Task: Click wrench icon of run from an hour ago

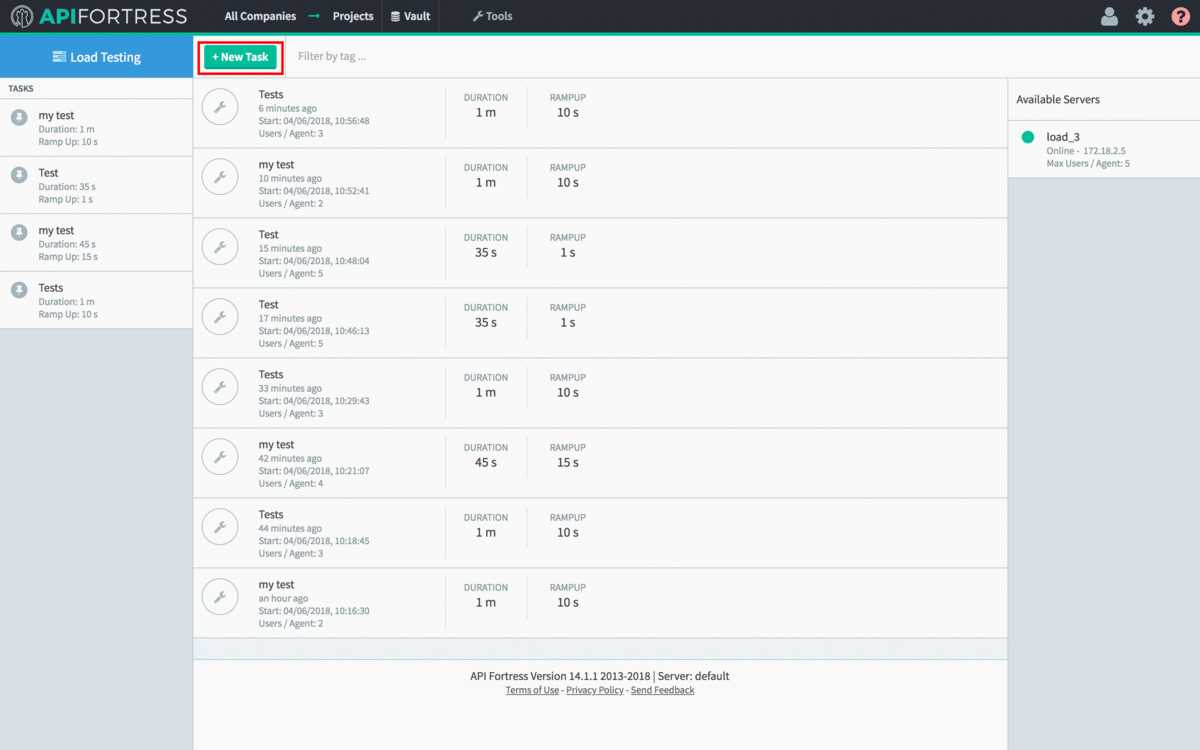Action: (220, 597)
